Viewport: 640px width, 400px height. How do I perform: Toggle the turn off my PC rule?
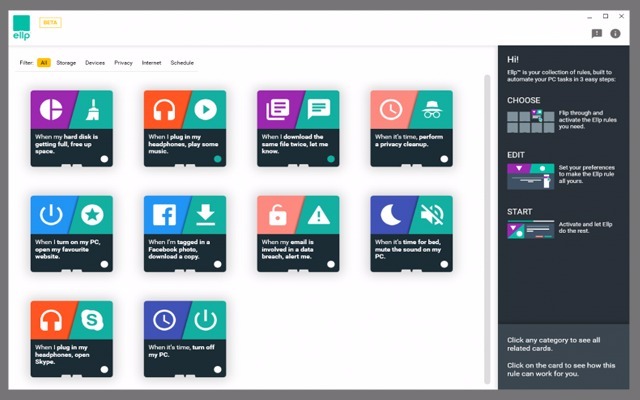point(217,369)
